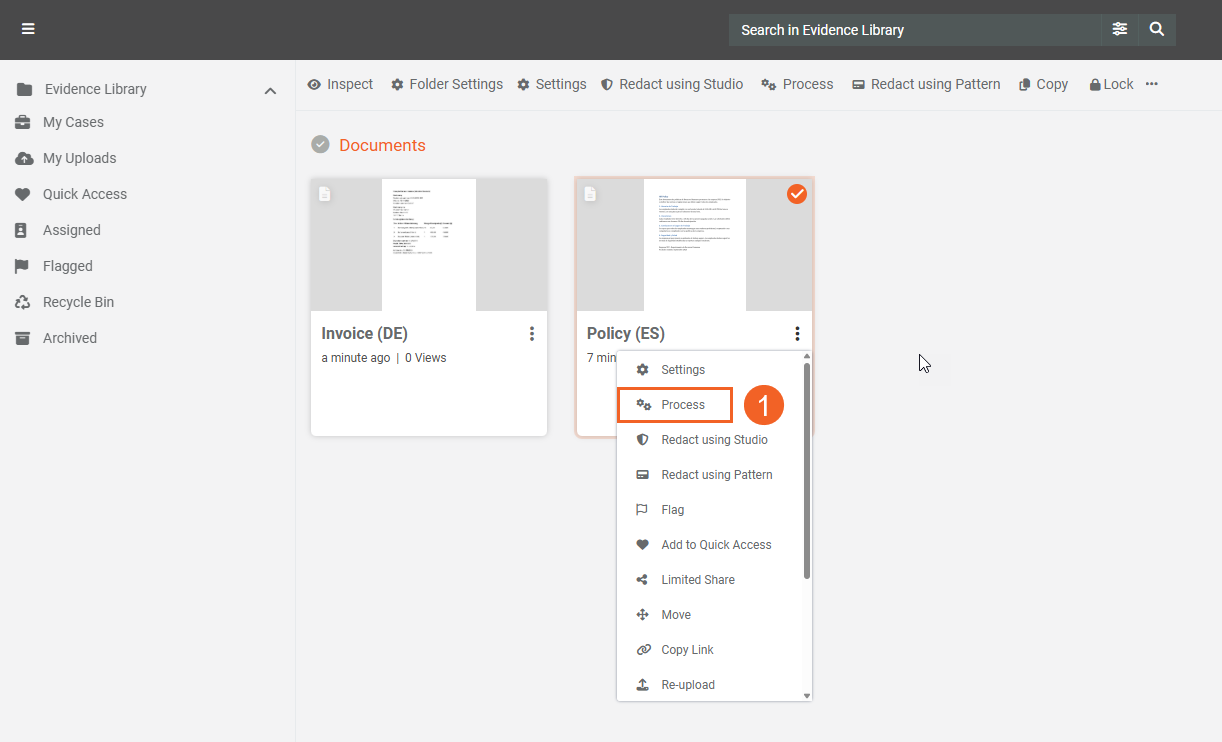
Task: Open Recycle Bin in sidebar
Action: [x=78, y=302]
